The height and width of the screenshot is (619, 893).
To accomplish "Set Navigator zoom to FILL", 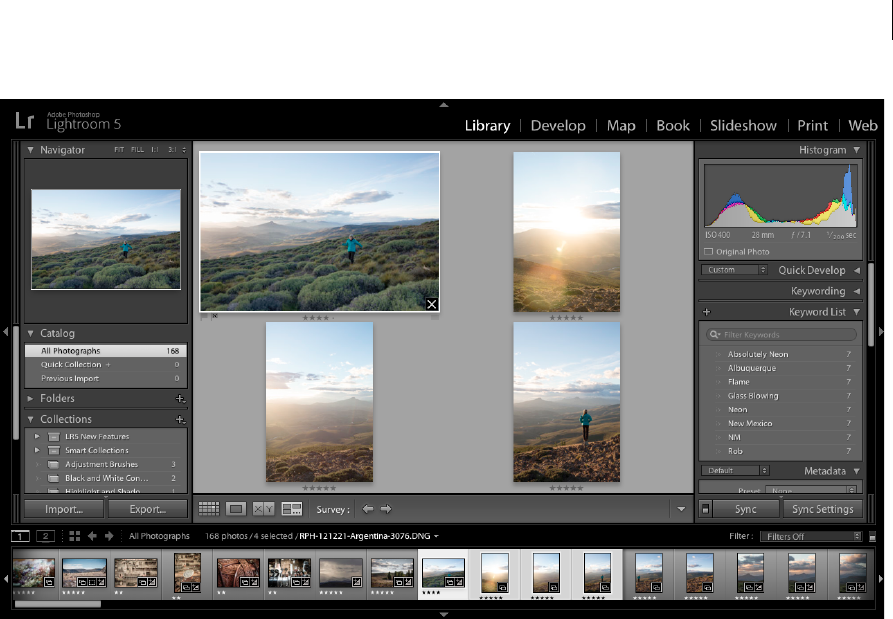I will tap(137, 150).
